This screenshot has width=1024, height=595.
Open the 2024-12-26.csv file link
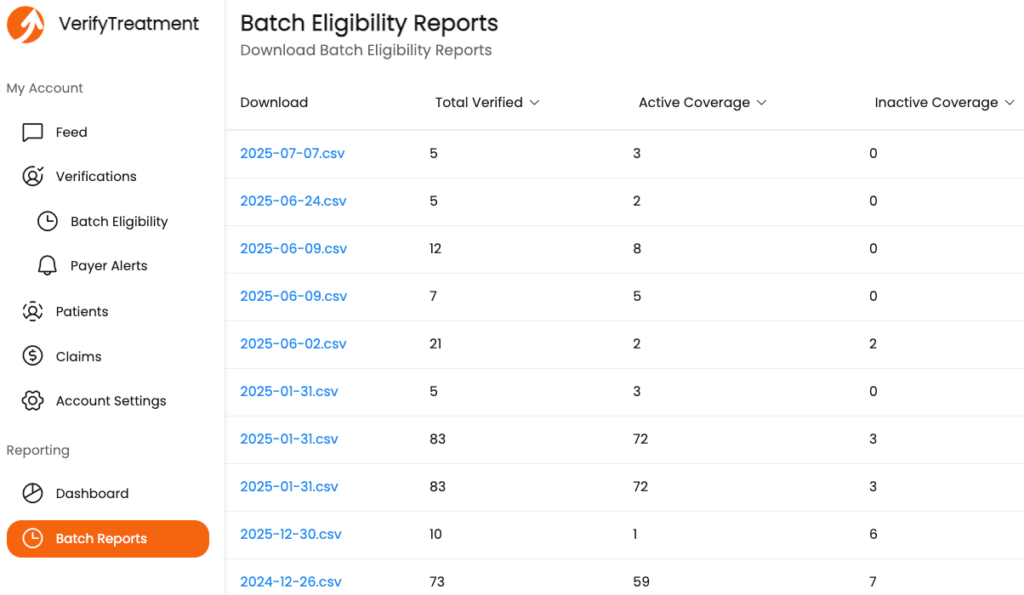(291, 582)
